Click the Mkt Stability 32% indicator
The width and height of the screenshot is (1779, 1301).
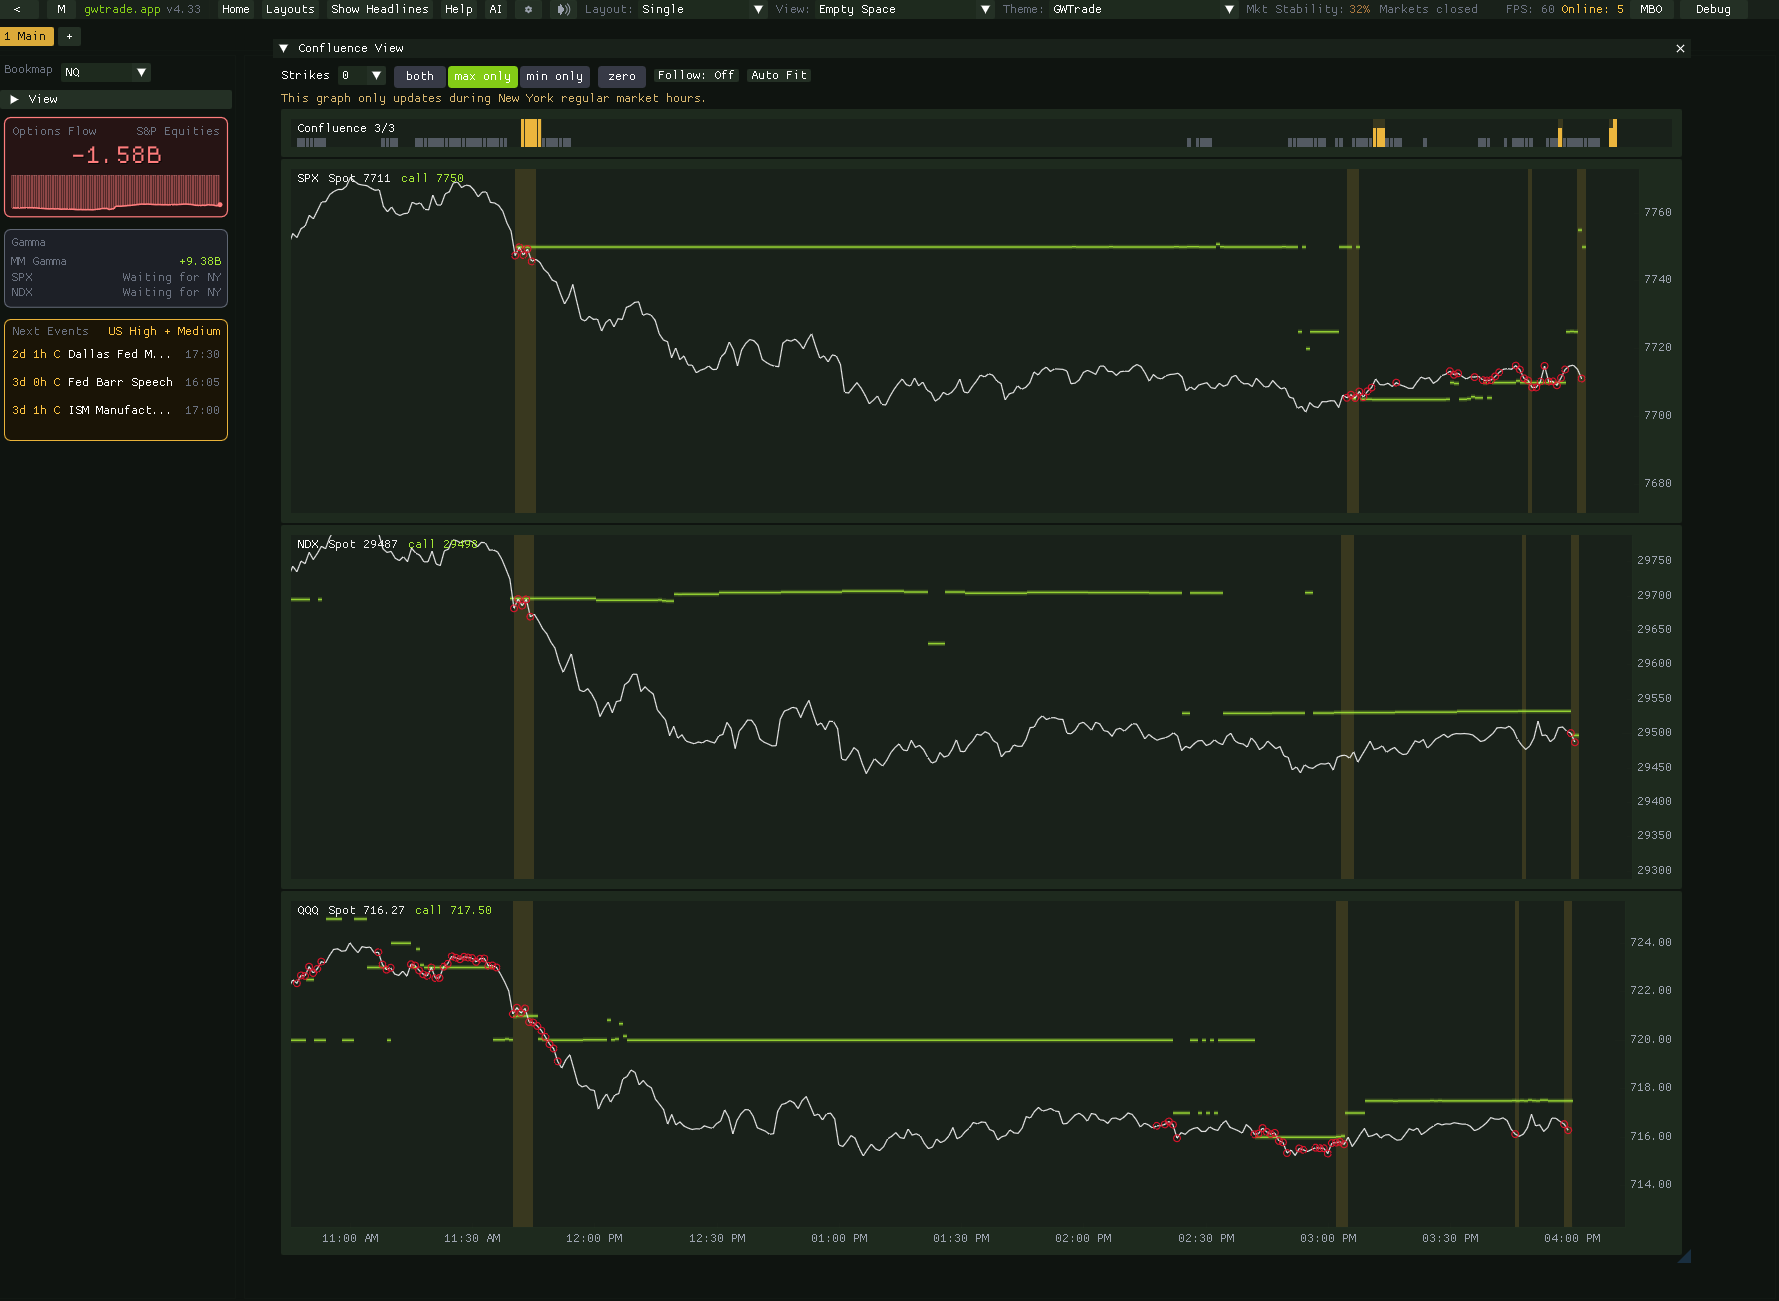(1308, 9)
